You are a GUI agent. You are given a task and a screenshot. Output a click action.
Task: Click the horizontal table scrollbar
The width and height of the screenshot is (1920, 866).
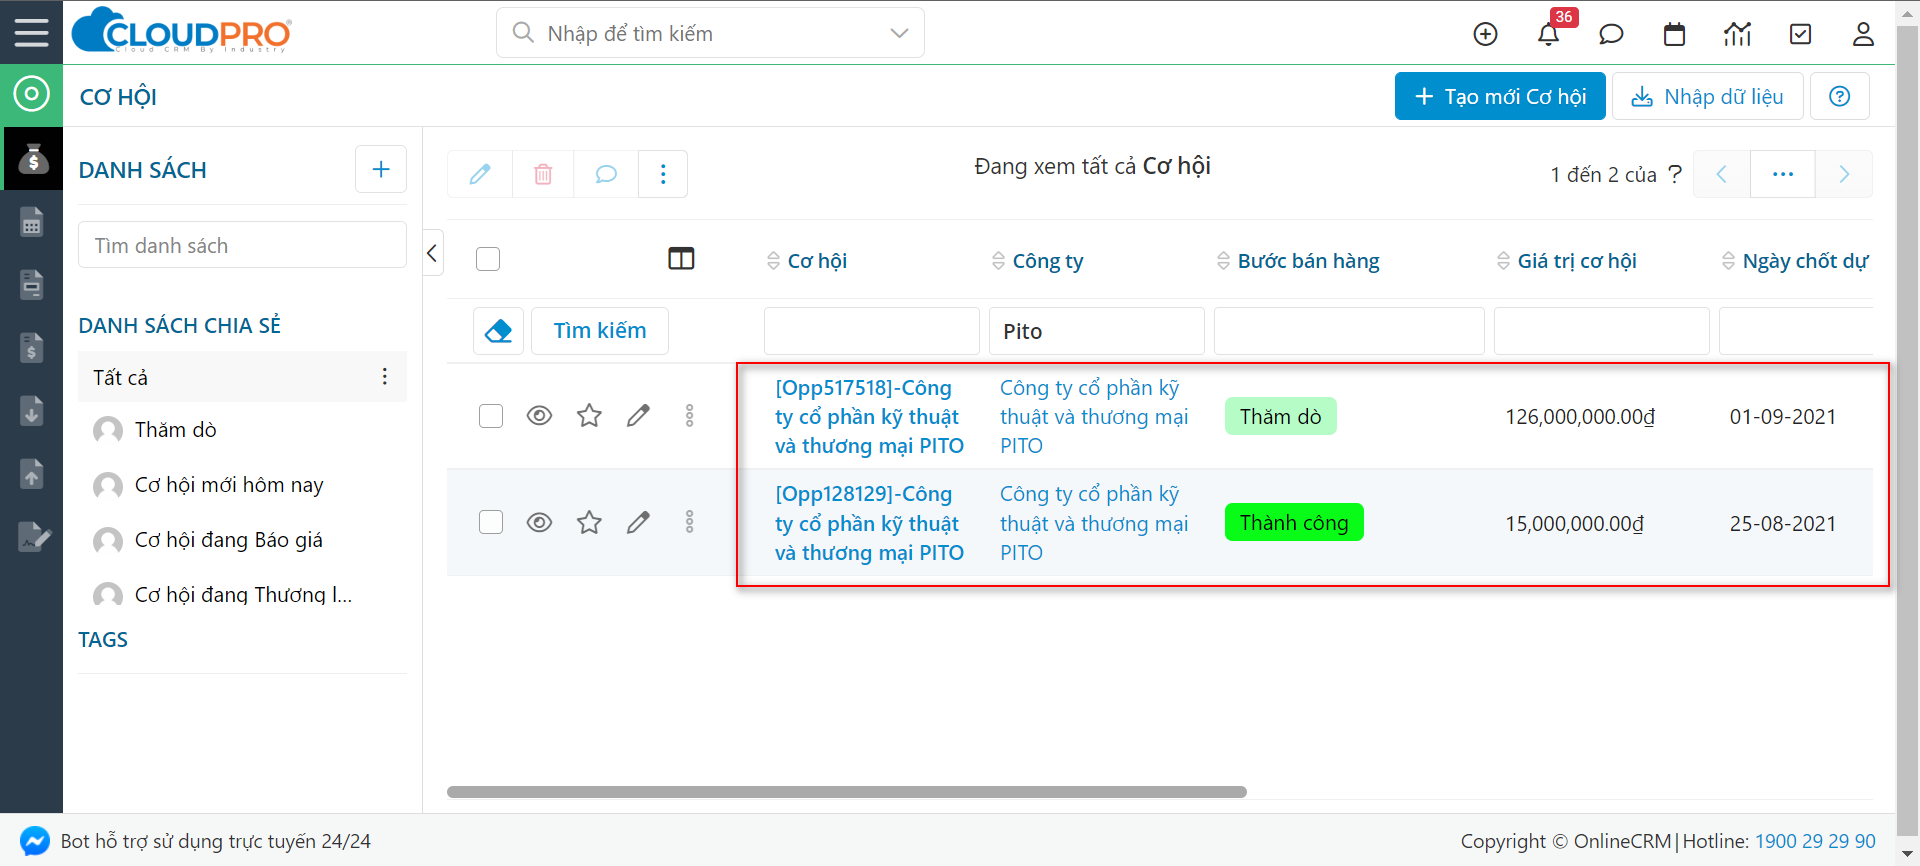pos(847,792)
